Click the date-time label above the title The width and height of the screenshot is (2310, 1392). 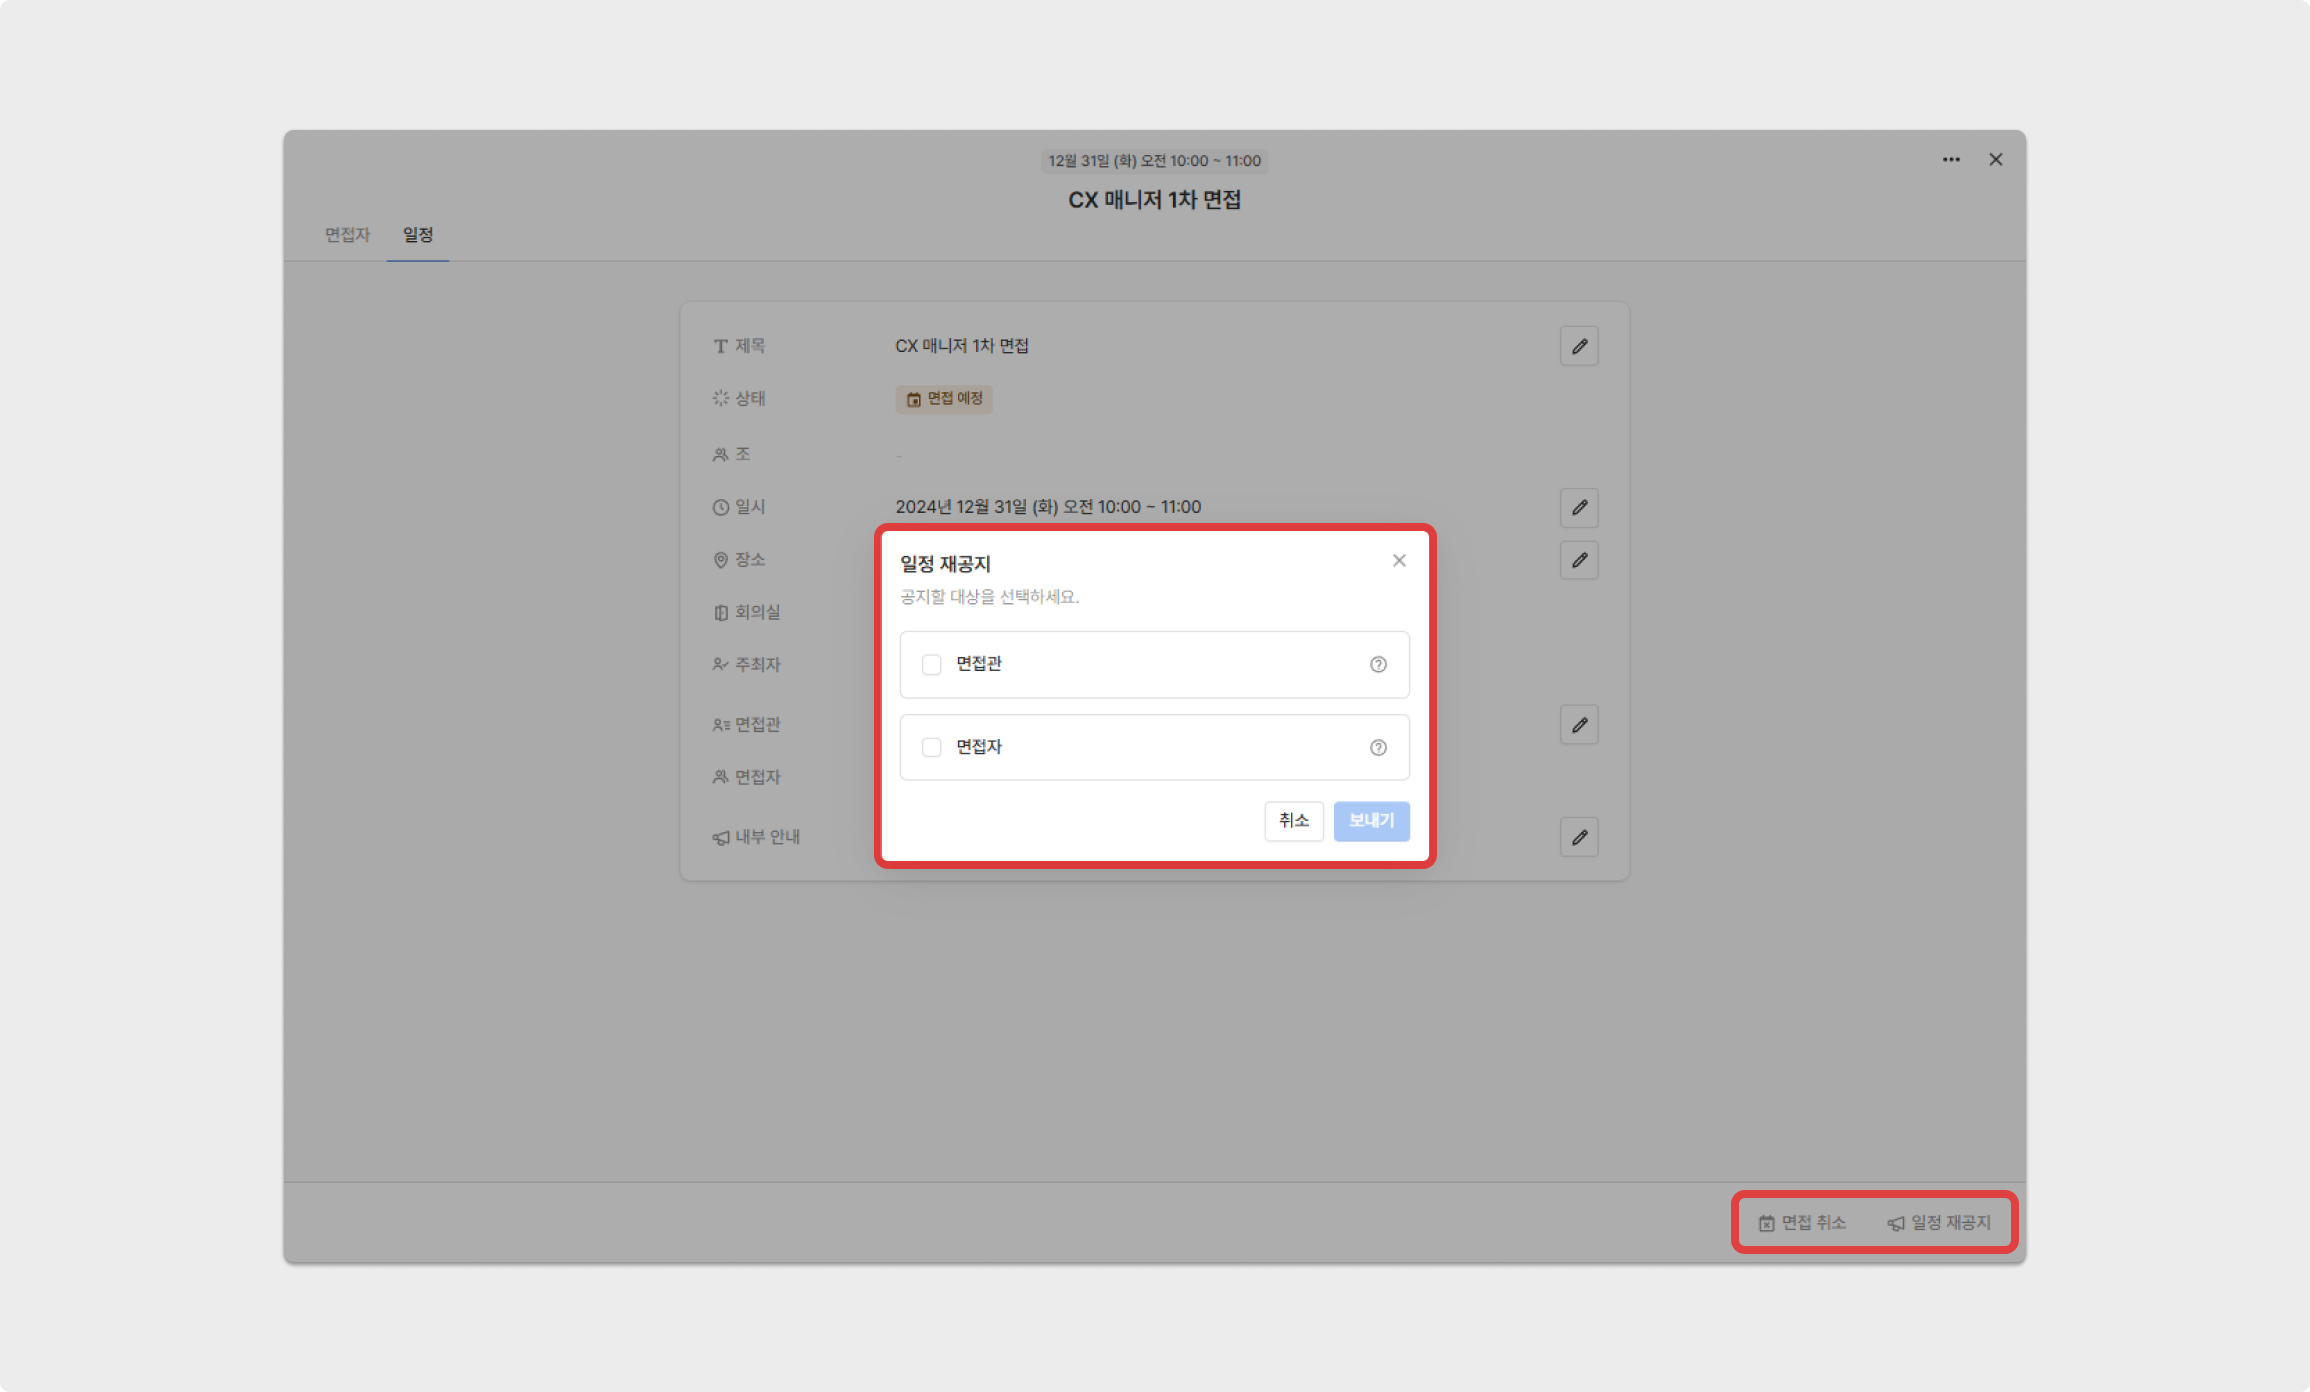1154,161
